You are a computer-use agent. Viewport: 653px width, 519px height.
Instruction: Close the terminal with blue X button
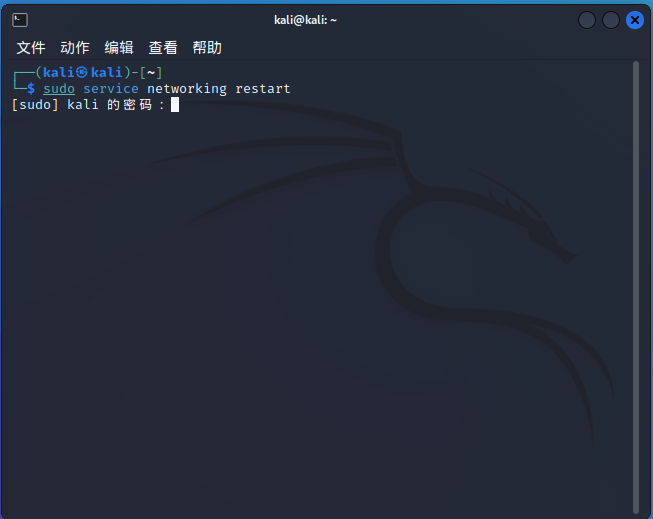[635, 20]
